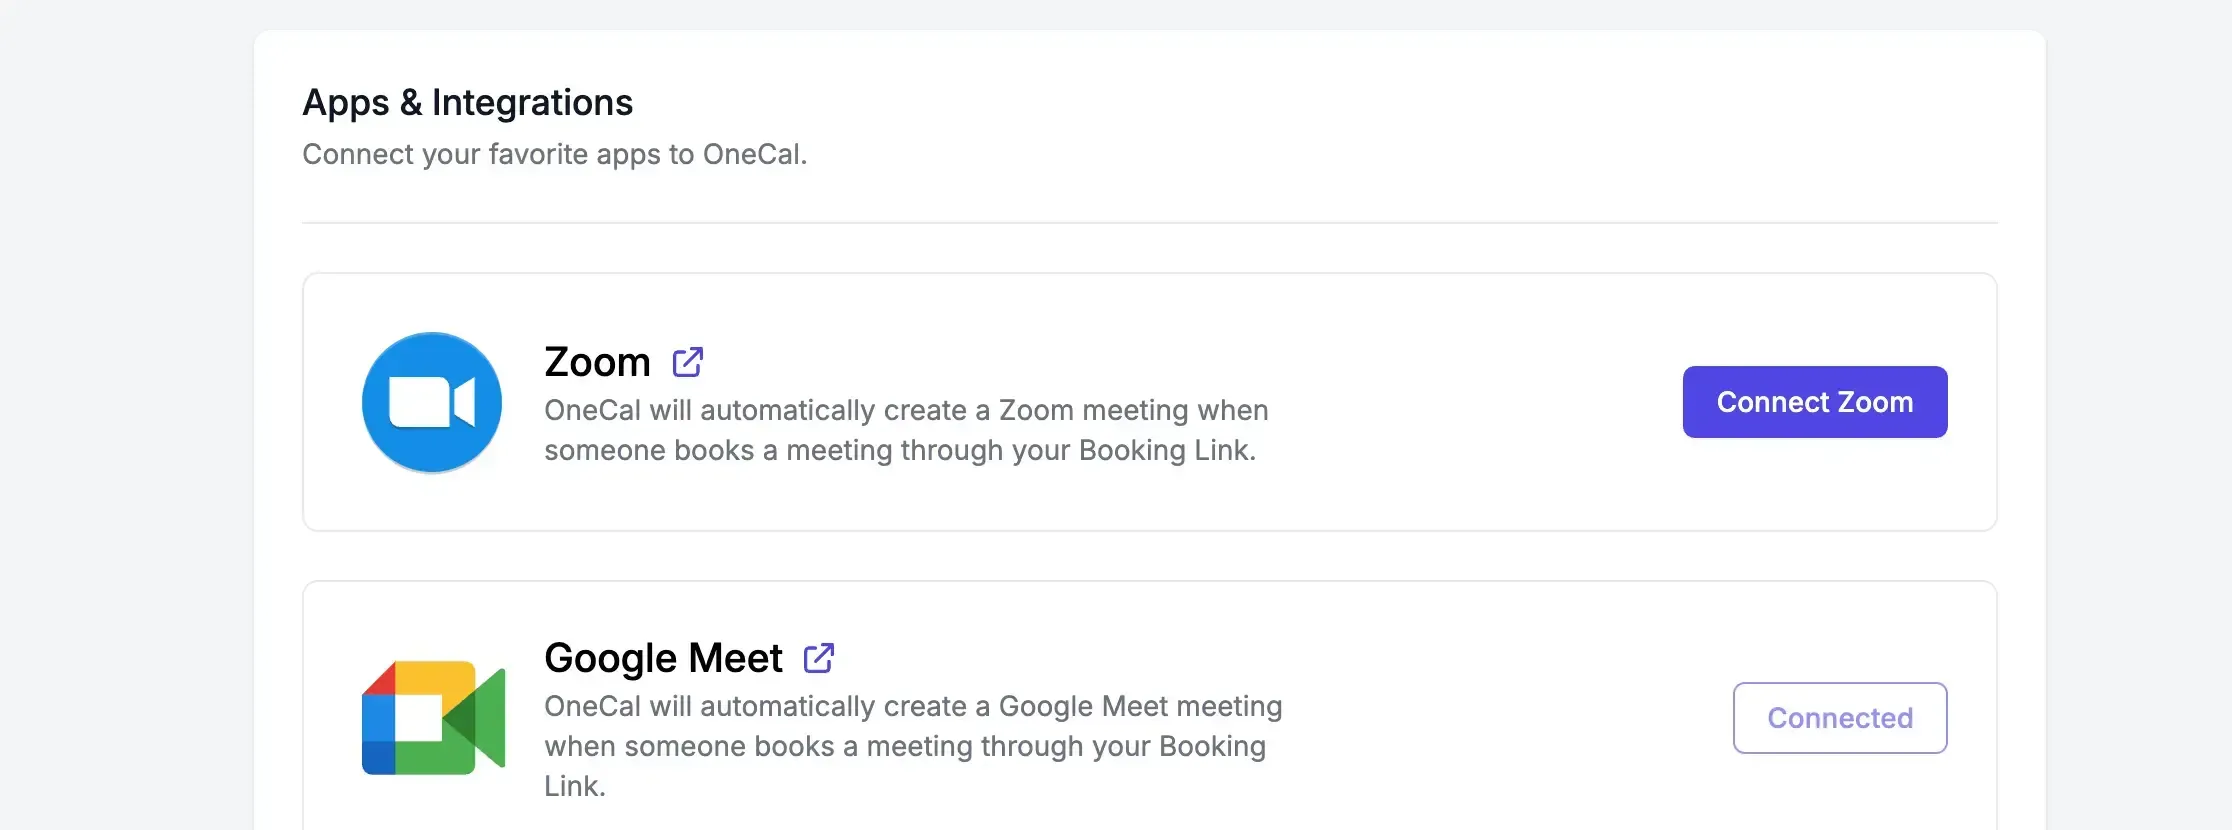Click the Zoom camera logo icon
2232x830 pixels.
[x=431, y=402]
